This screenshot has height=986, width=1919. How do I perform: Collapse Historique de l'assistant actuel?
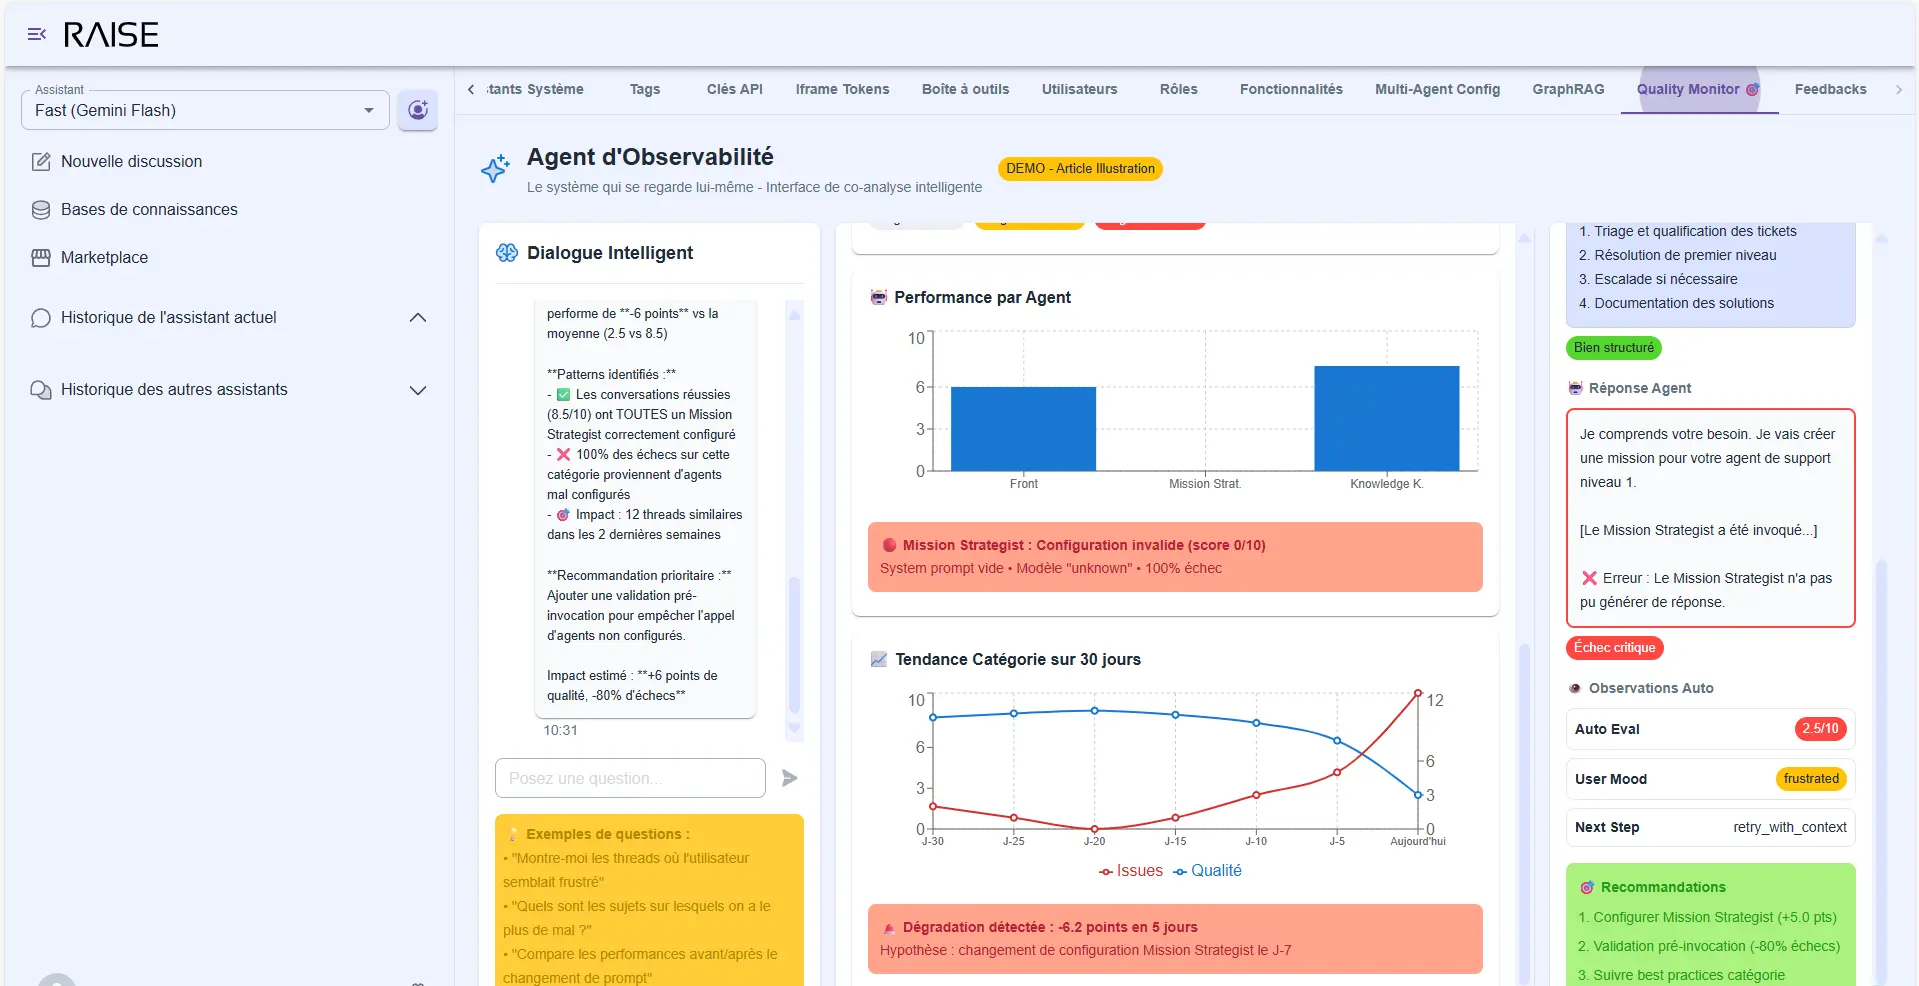pyautogui.click(x=418, y=318)
